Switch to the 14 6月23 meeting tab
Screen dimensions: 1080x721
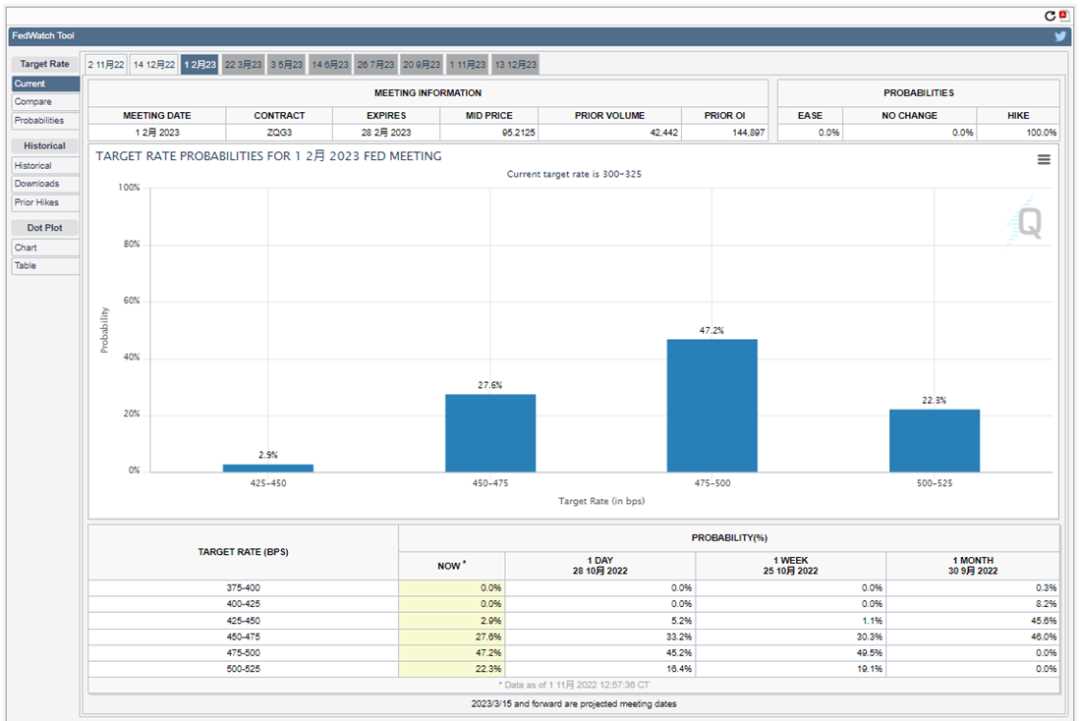point(330,65)
